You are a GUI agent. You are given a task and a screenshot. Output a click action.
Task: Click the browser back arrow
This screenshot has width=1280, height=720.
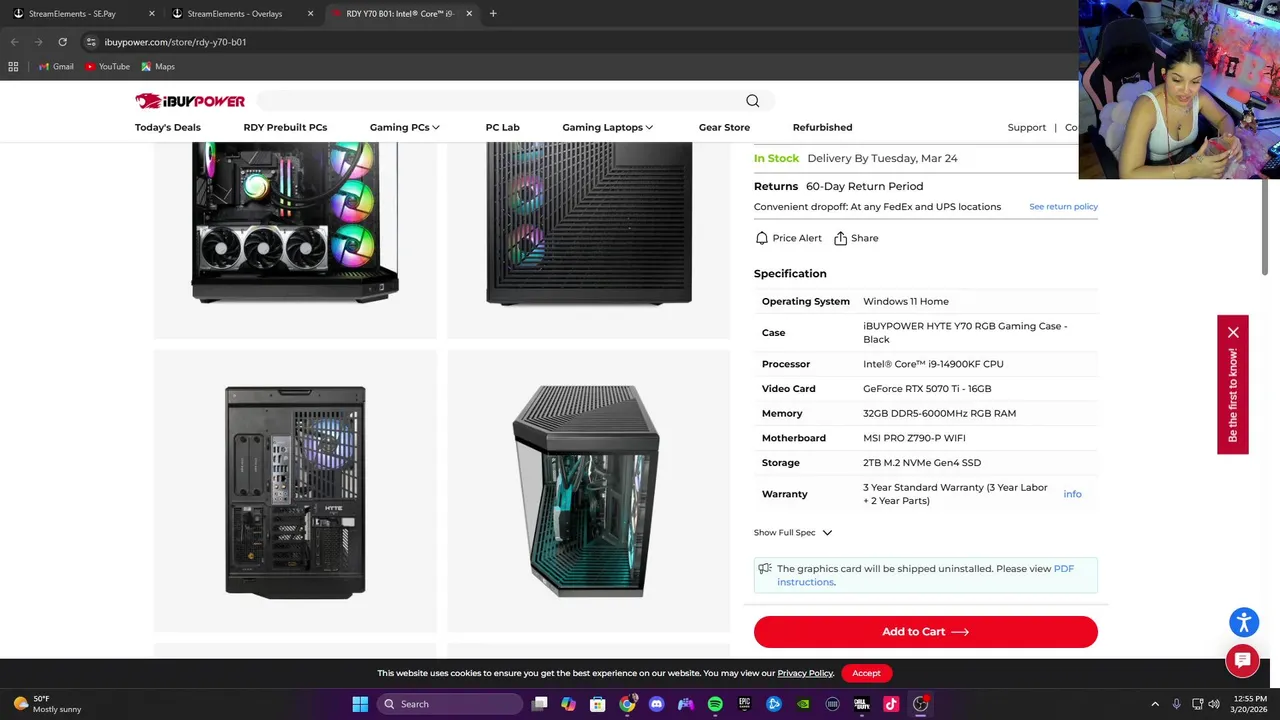14,42
